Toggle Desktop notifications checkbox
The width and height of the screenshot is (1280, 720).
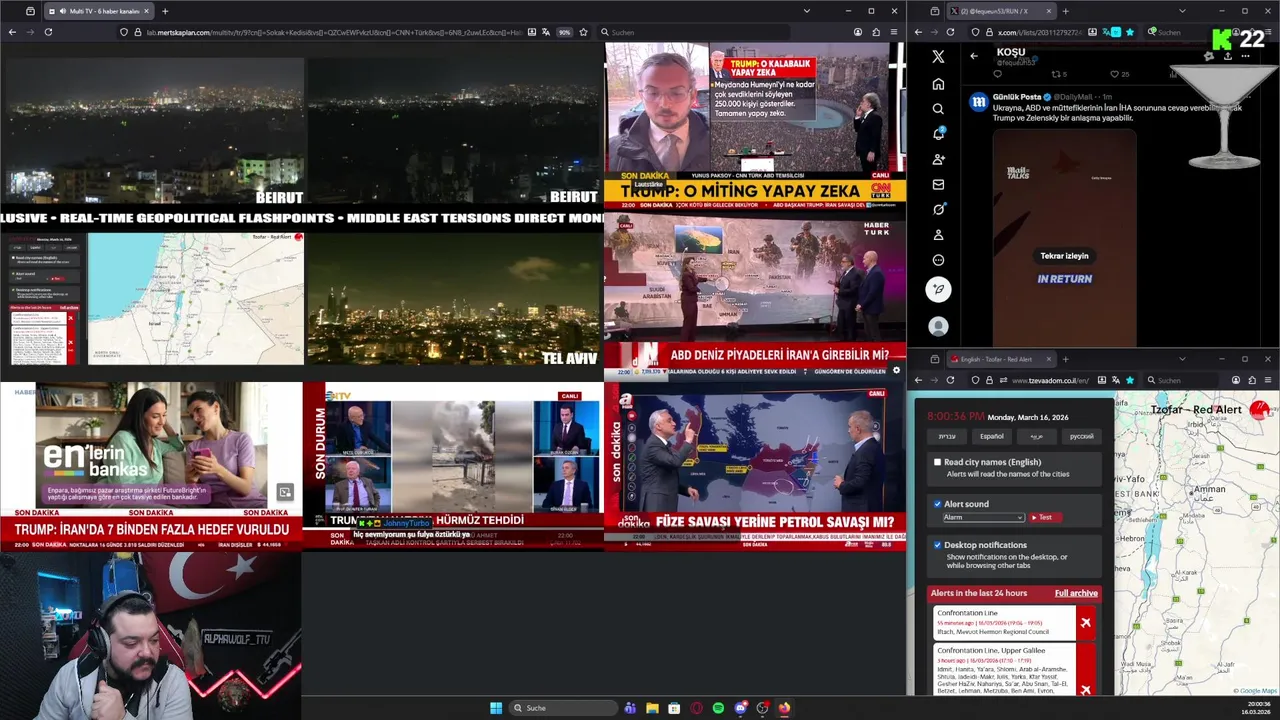(937, 545)
